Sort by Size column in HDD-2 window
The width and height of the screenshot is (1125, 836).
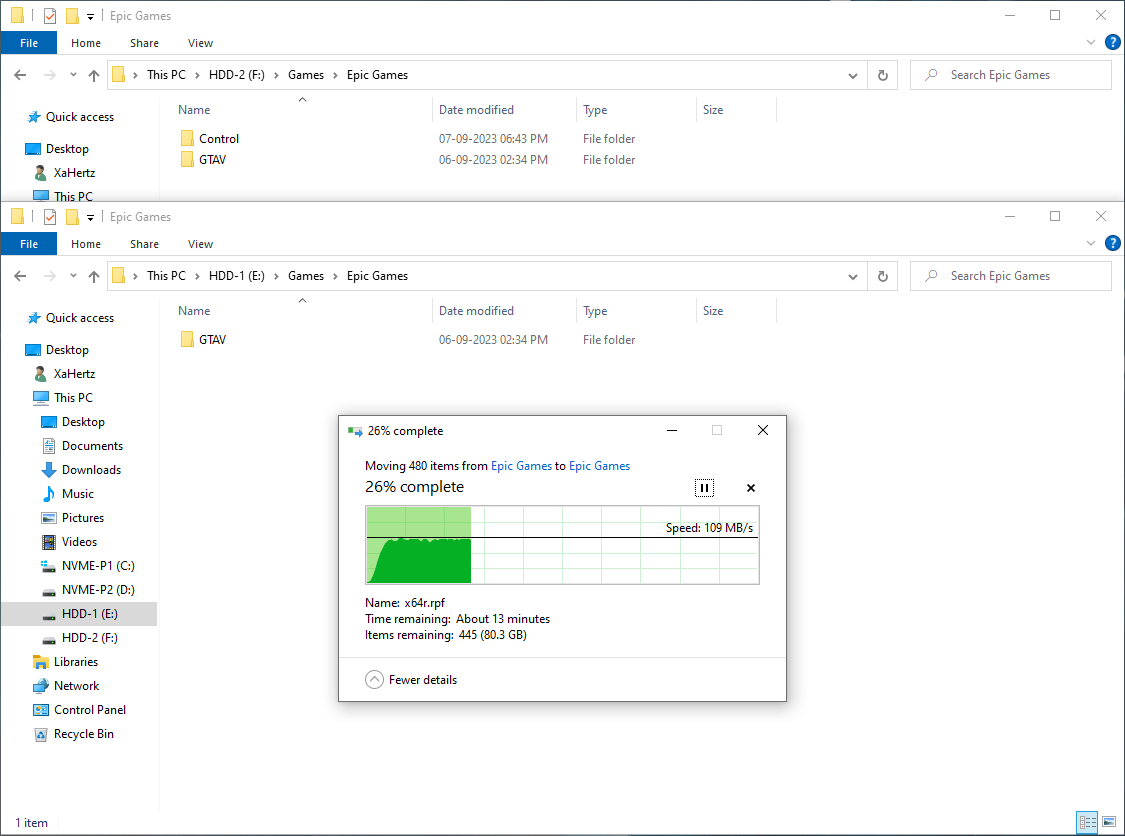tap(712, 110)
